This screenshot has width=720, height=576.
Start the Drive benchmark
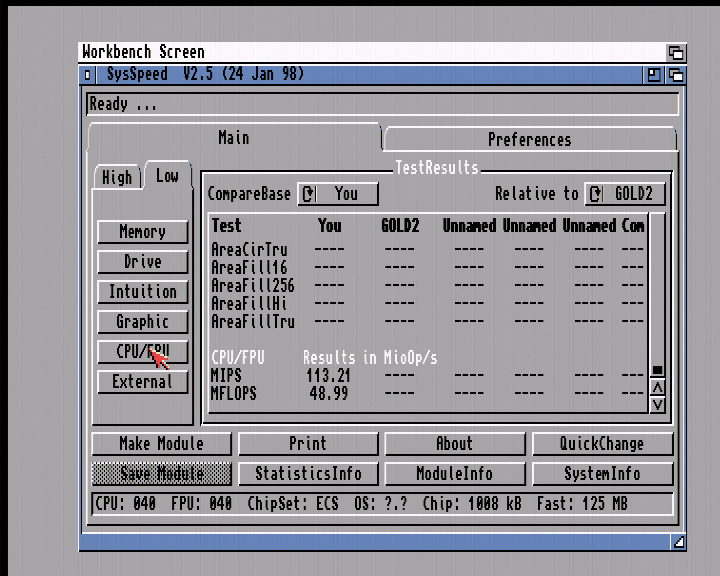click(142, 262)
